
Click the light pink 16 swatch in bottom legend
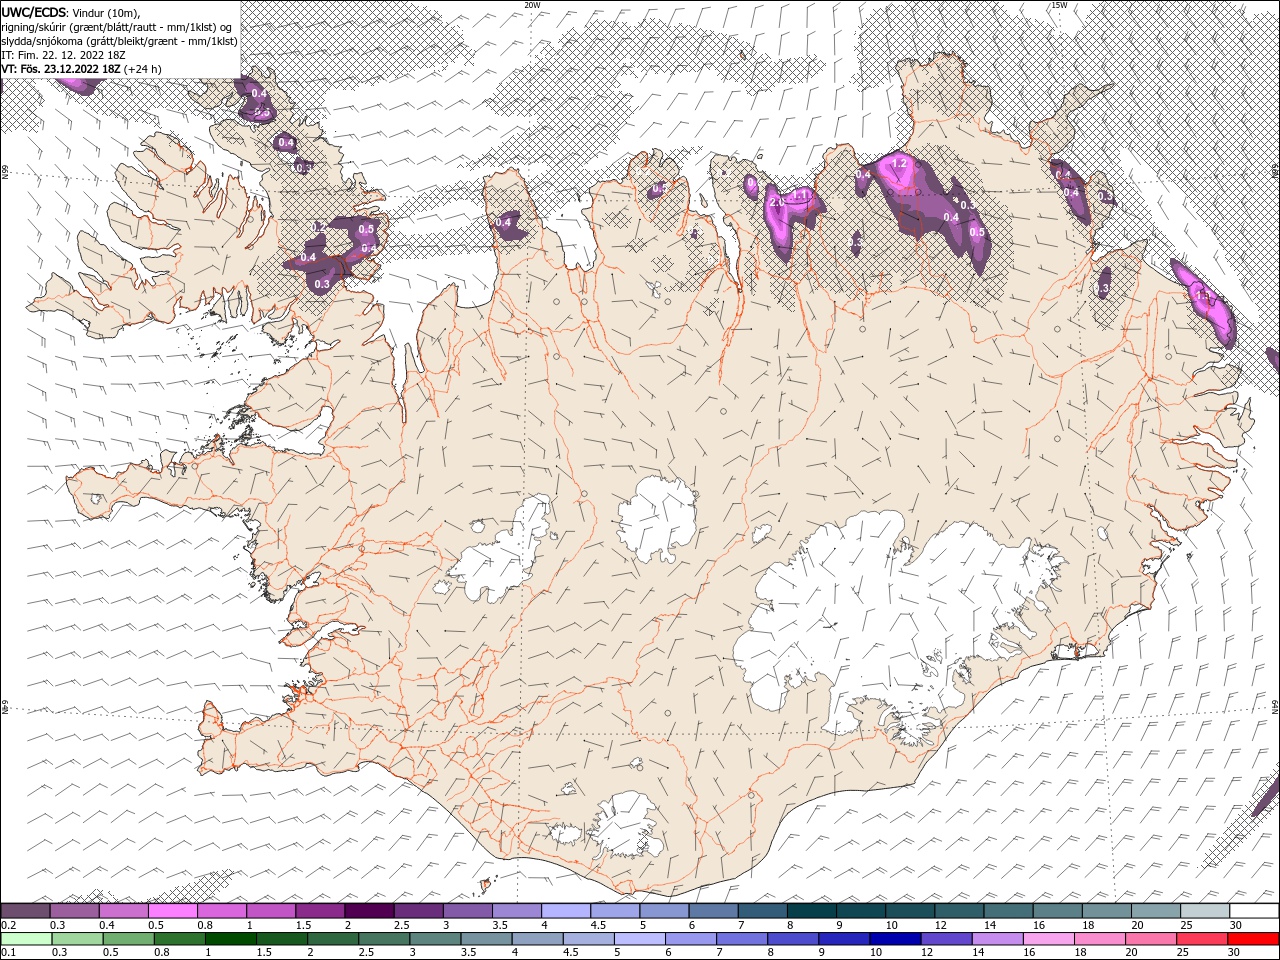point(1048,938)
